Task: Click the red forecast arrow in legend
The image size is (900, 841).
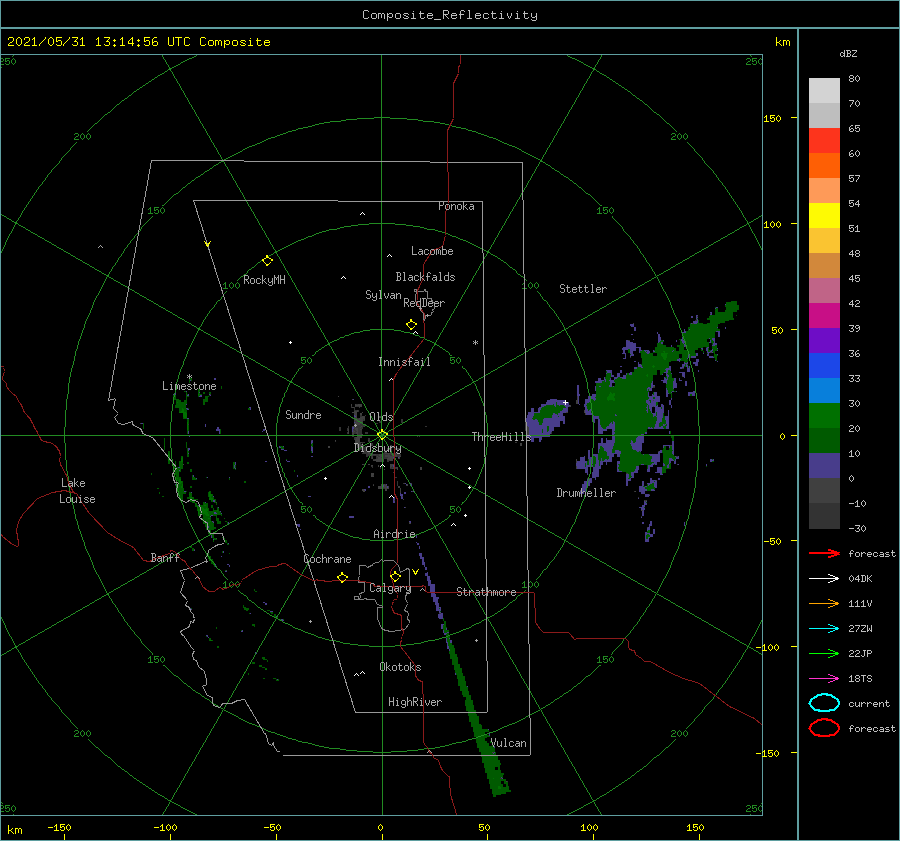Action: (824, 553)
